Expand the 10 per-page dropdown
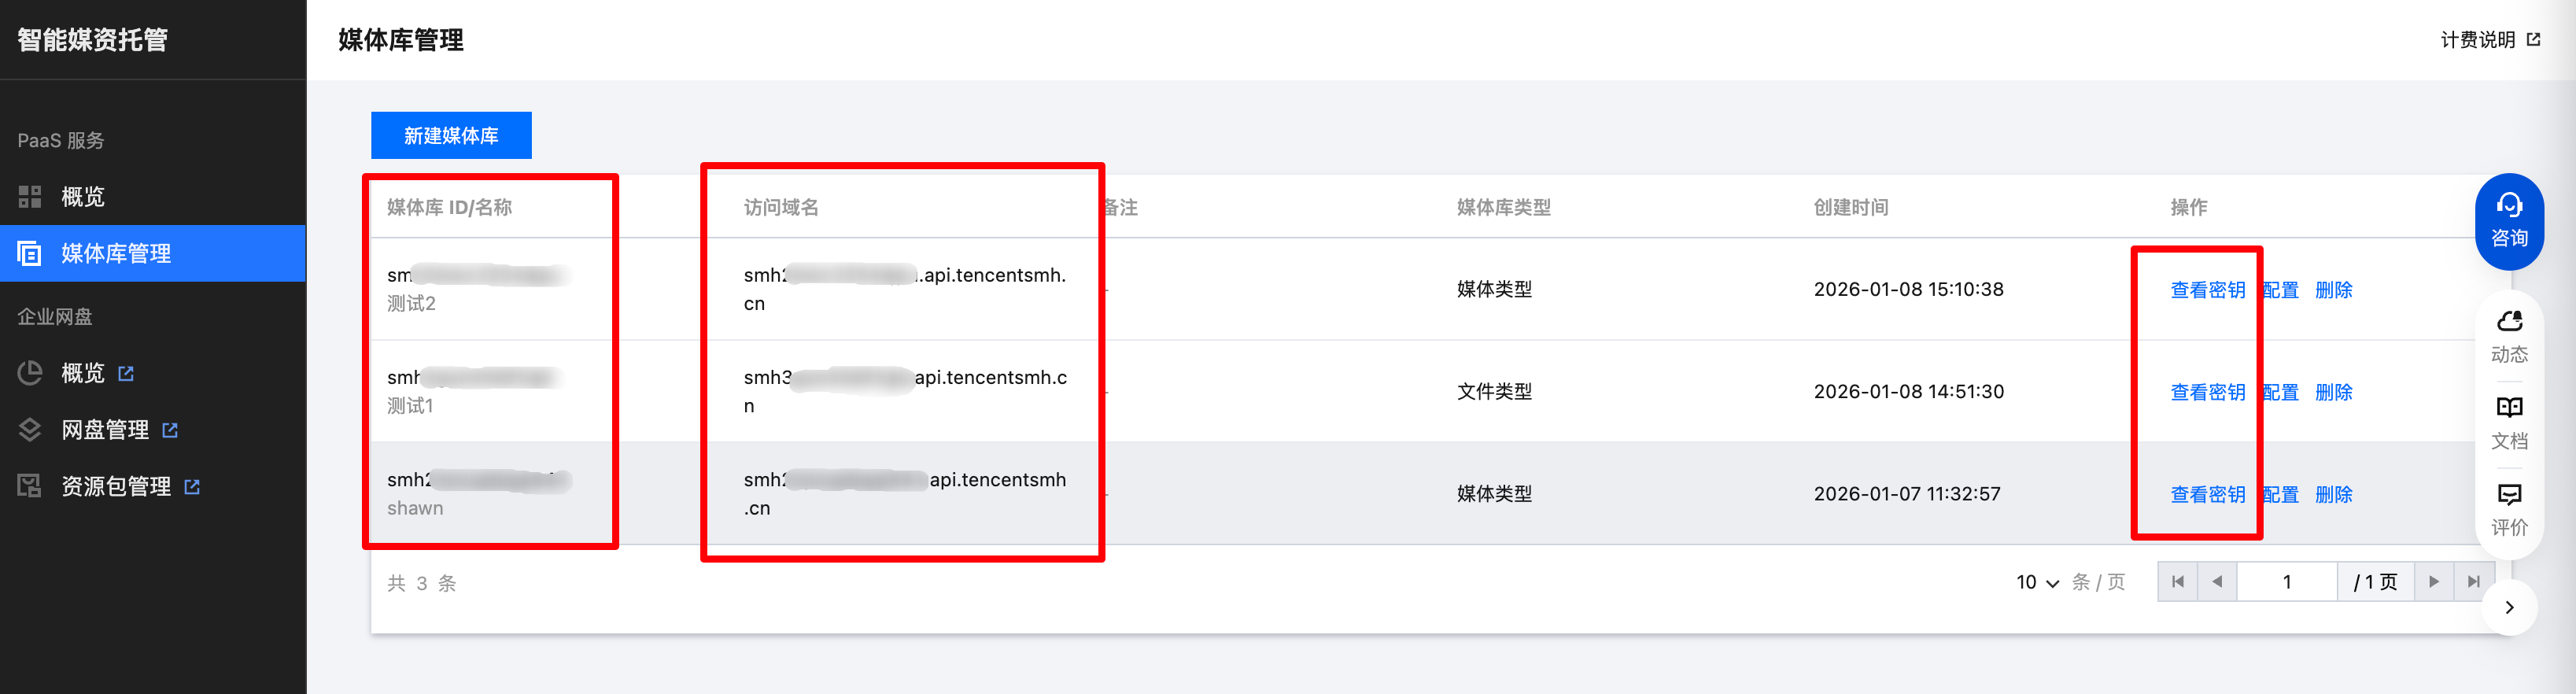Image resolution: width=2576 pixels, height=694 pixels. tap(2037, 582)
